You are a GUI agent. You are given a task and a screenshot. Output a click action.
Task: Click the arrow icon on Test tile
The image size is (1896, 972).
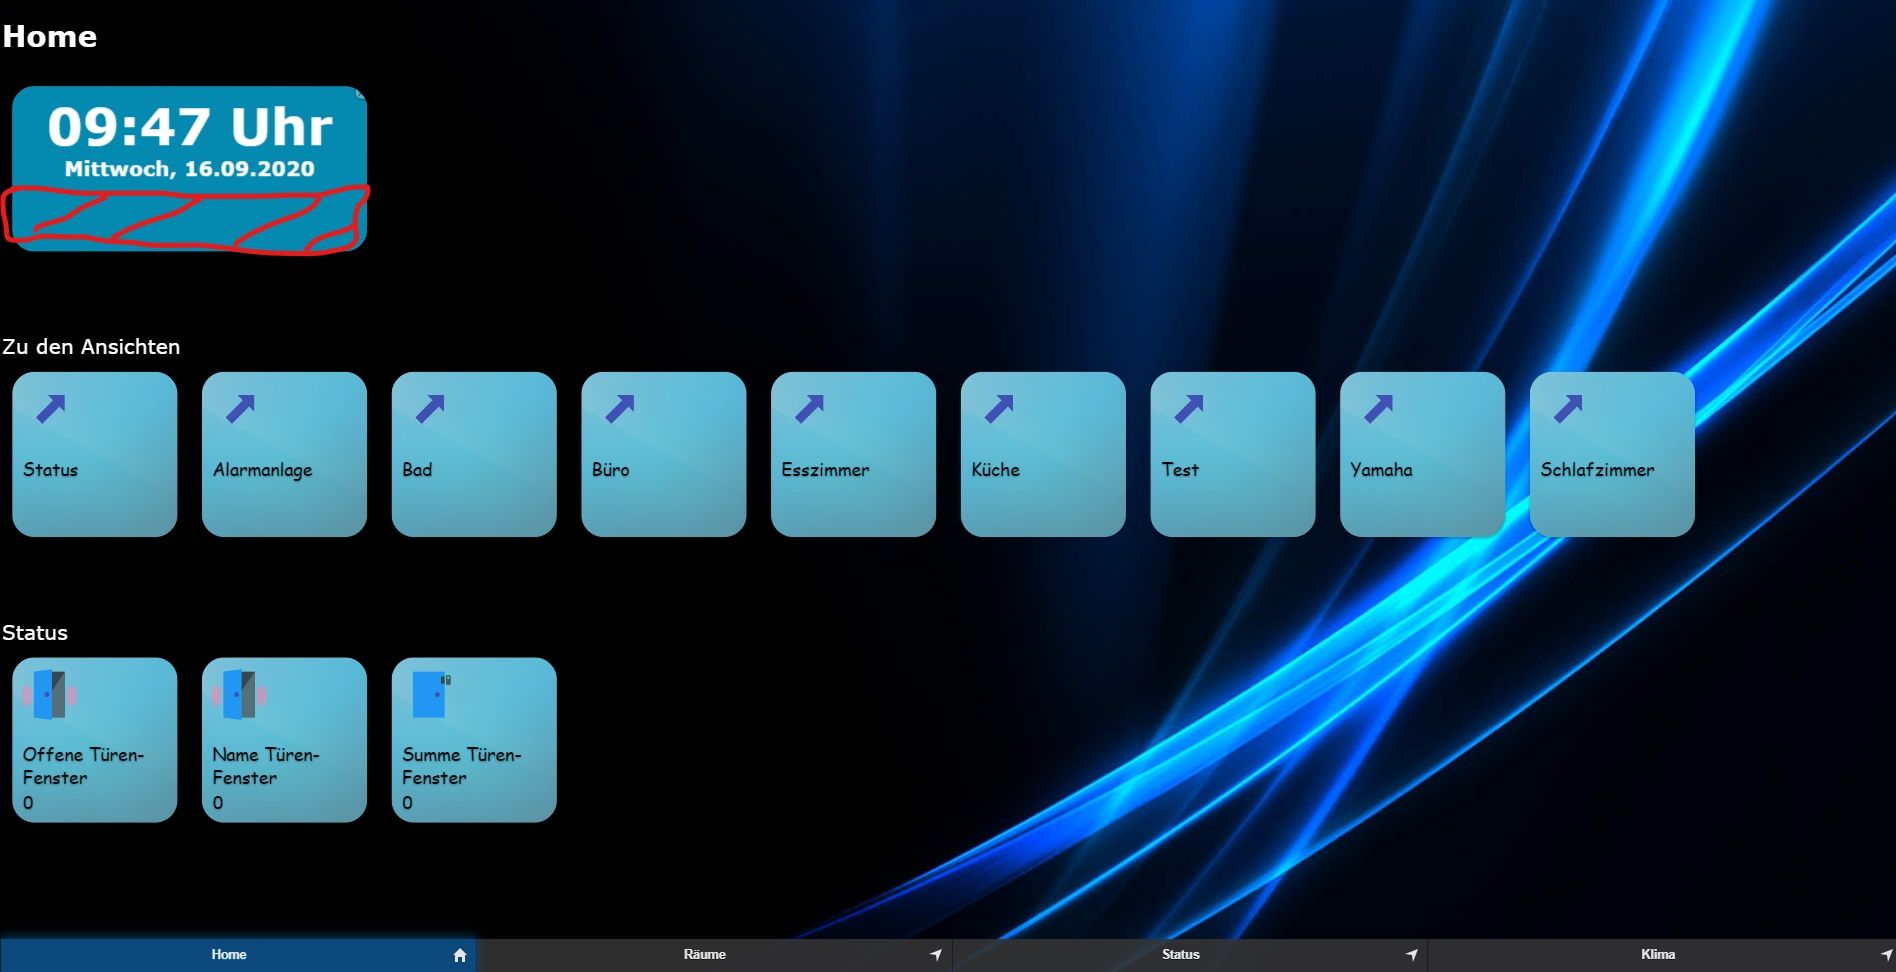[1189, 408]
